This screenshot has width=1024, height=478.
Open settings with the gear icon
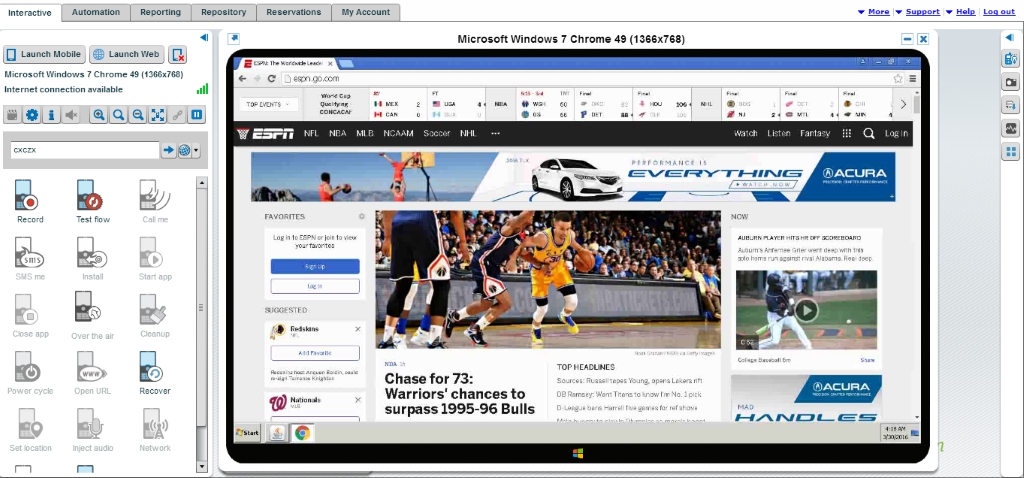[x=31, y=116]
